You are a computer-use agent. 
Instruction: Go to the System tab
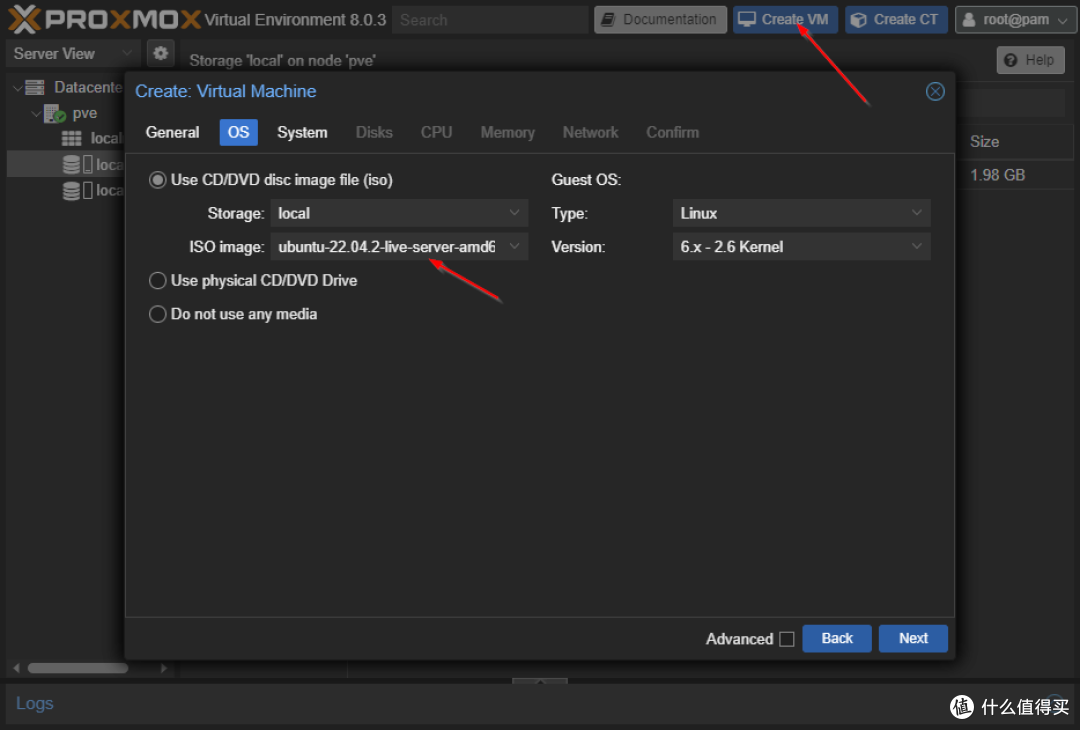[x=302, y=132]
